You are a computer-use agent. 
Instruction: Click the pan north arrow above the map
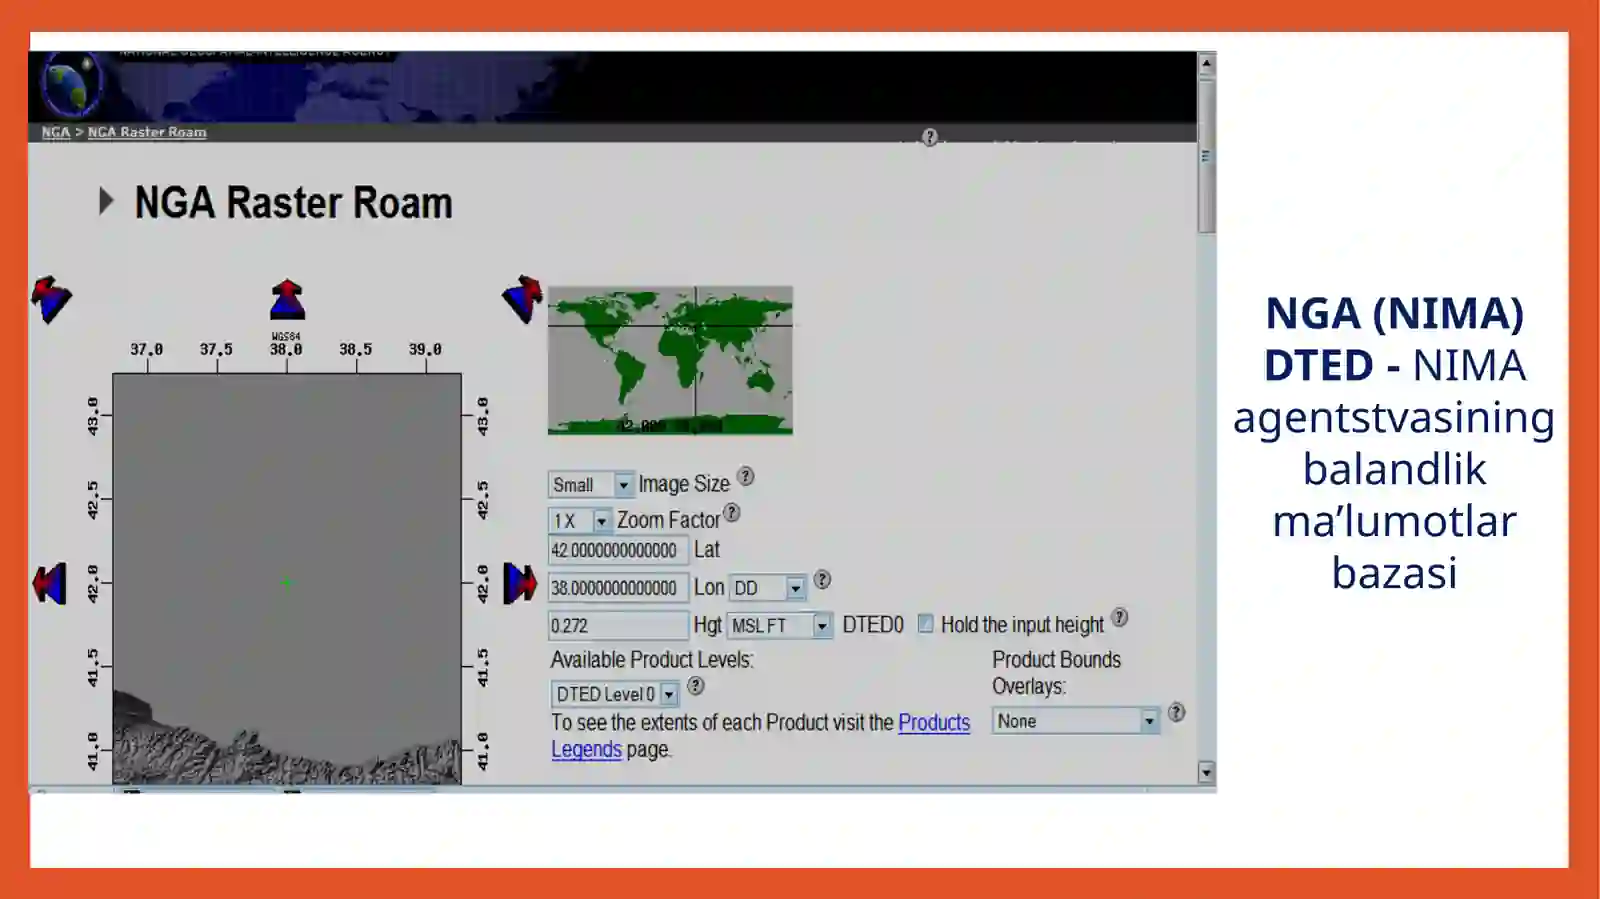pos(287,299)
